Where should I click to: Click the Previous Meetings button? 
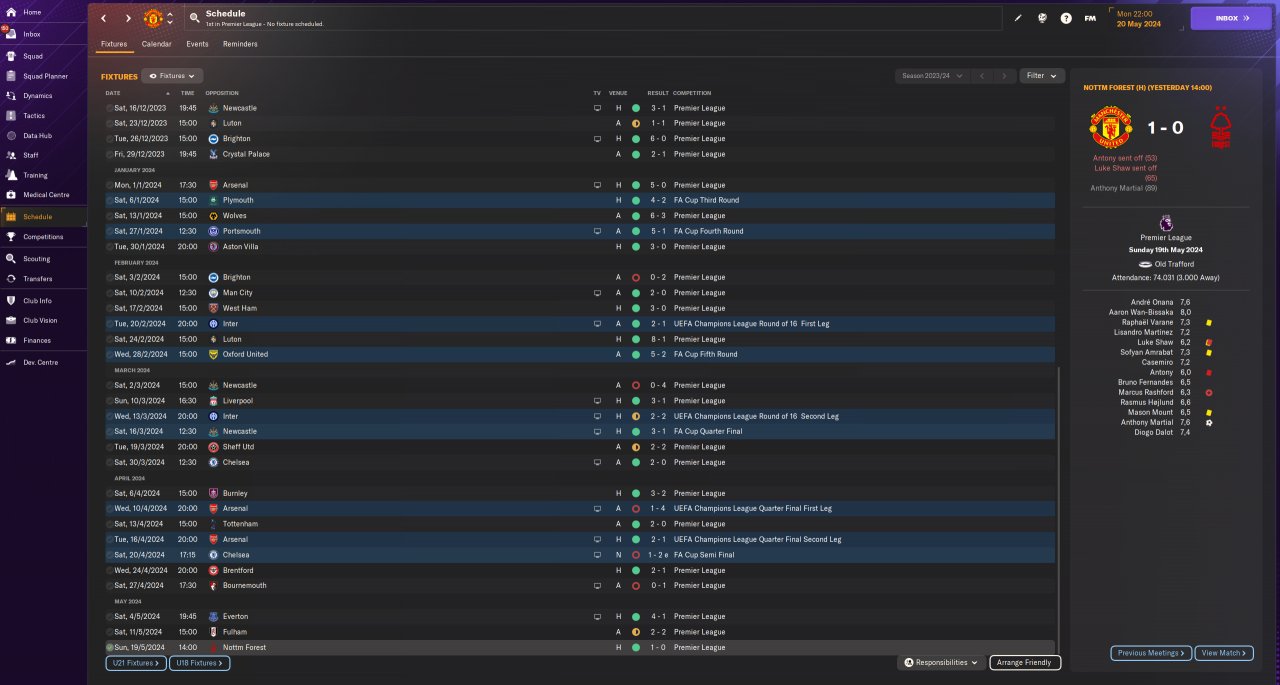coord(1151,653)
